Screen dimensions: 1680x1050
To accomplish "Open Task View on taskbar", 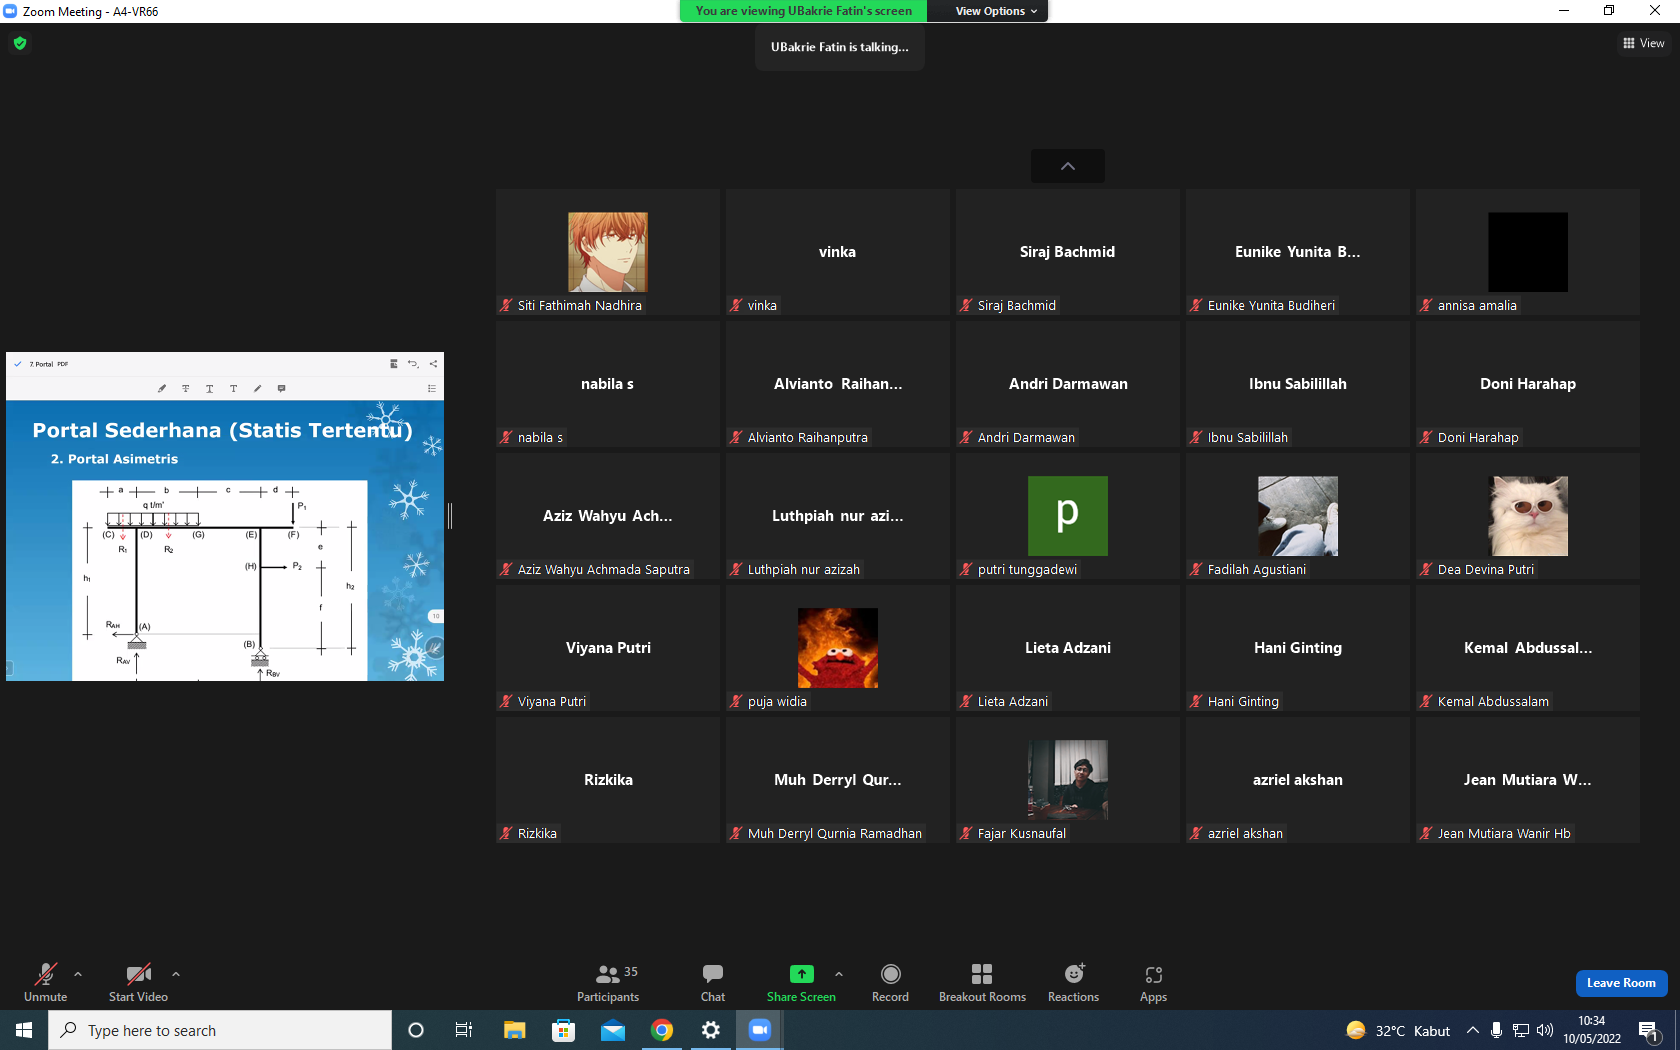I will 464,1030.
